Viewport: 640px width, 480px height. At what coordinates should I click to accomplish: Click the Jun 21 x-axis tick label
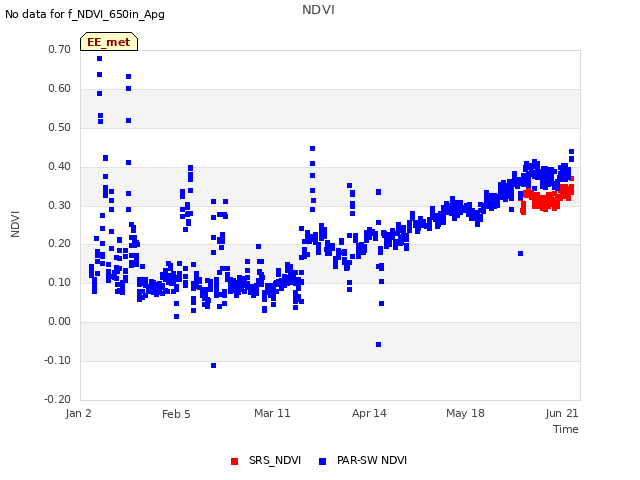(562, 413)
